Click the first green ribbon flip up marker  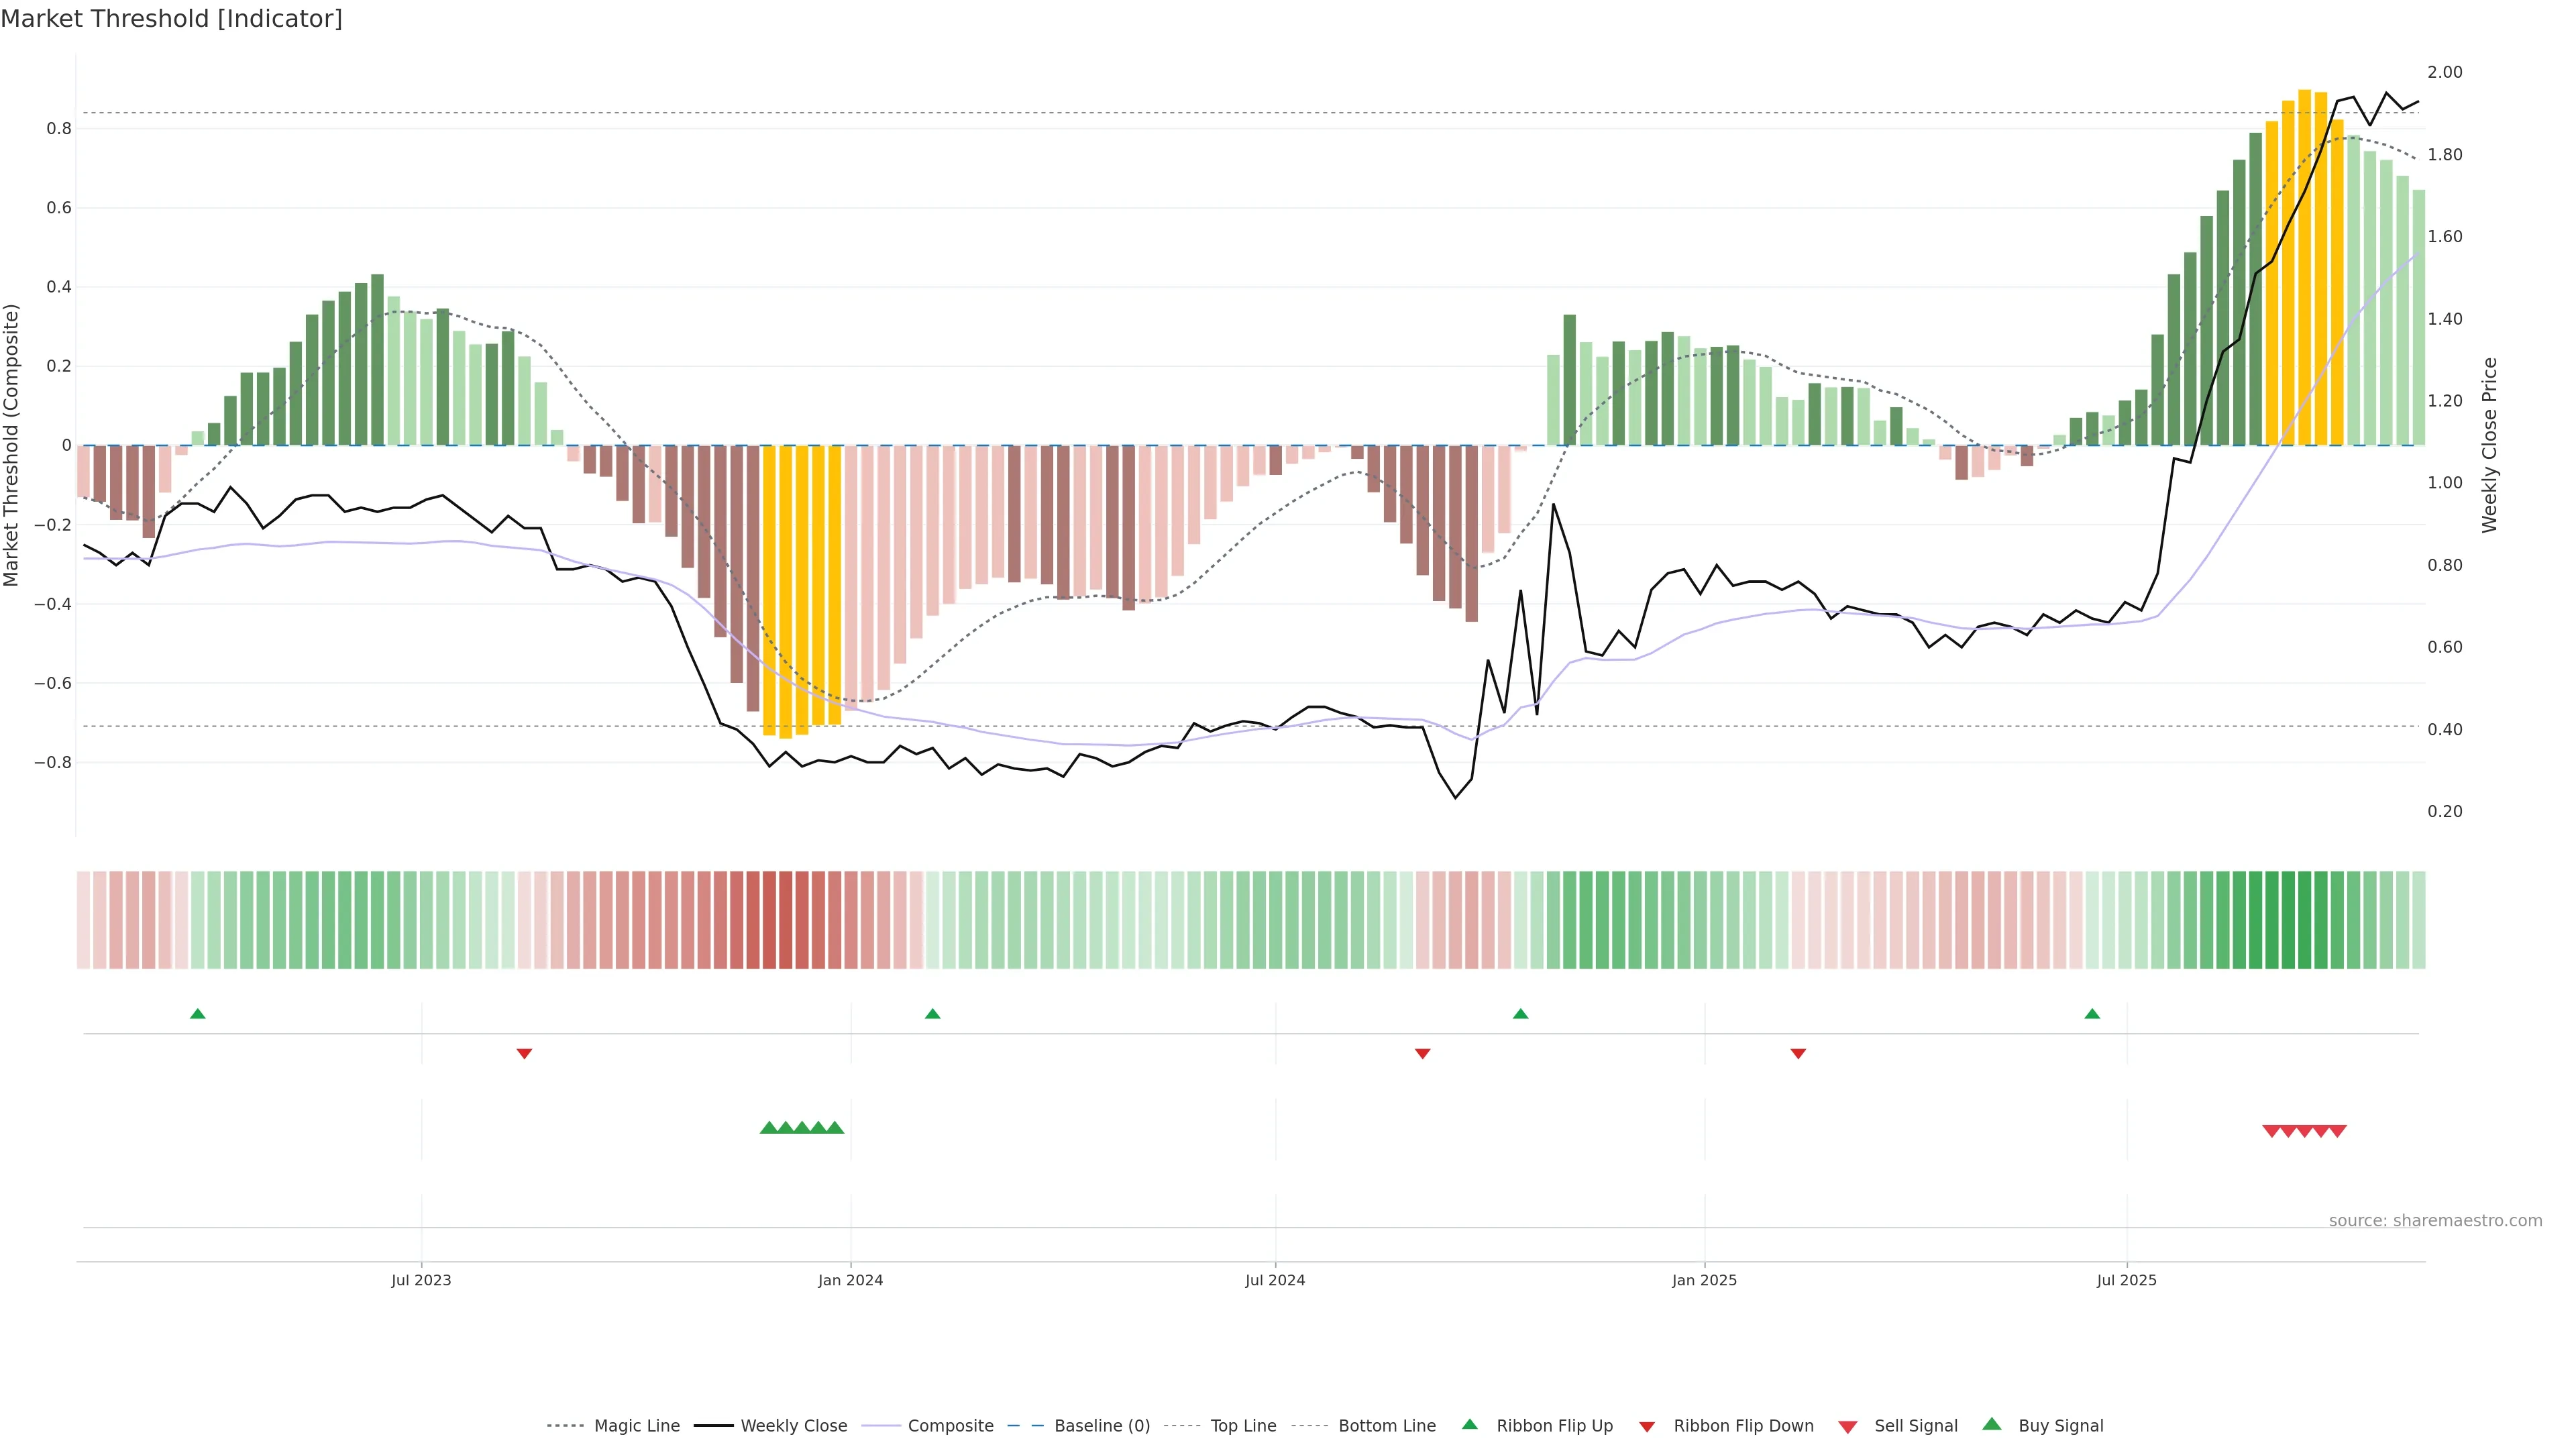click(198, 1014)
